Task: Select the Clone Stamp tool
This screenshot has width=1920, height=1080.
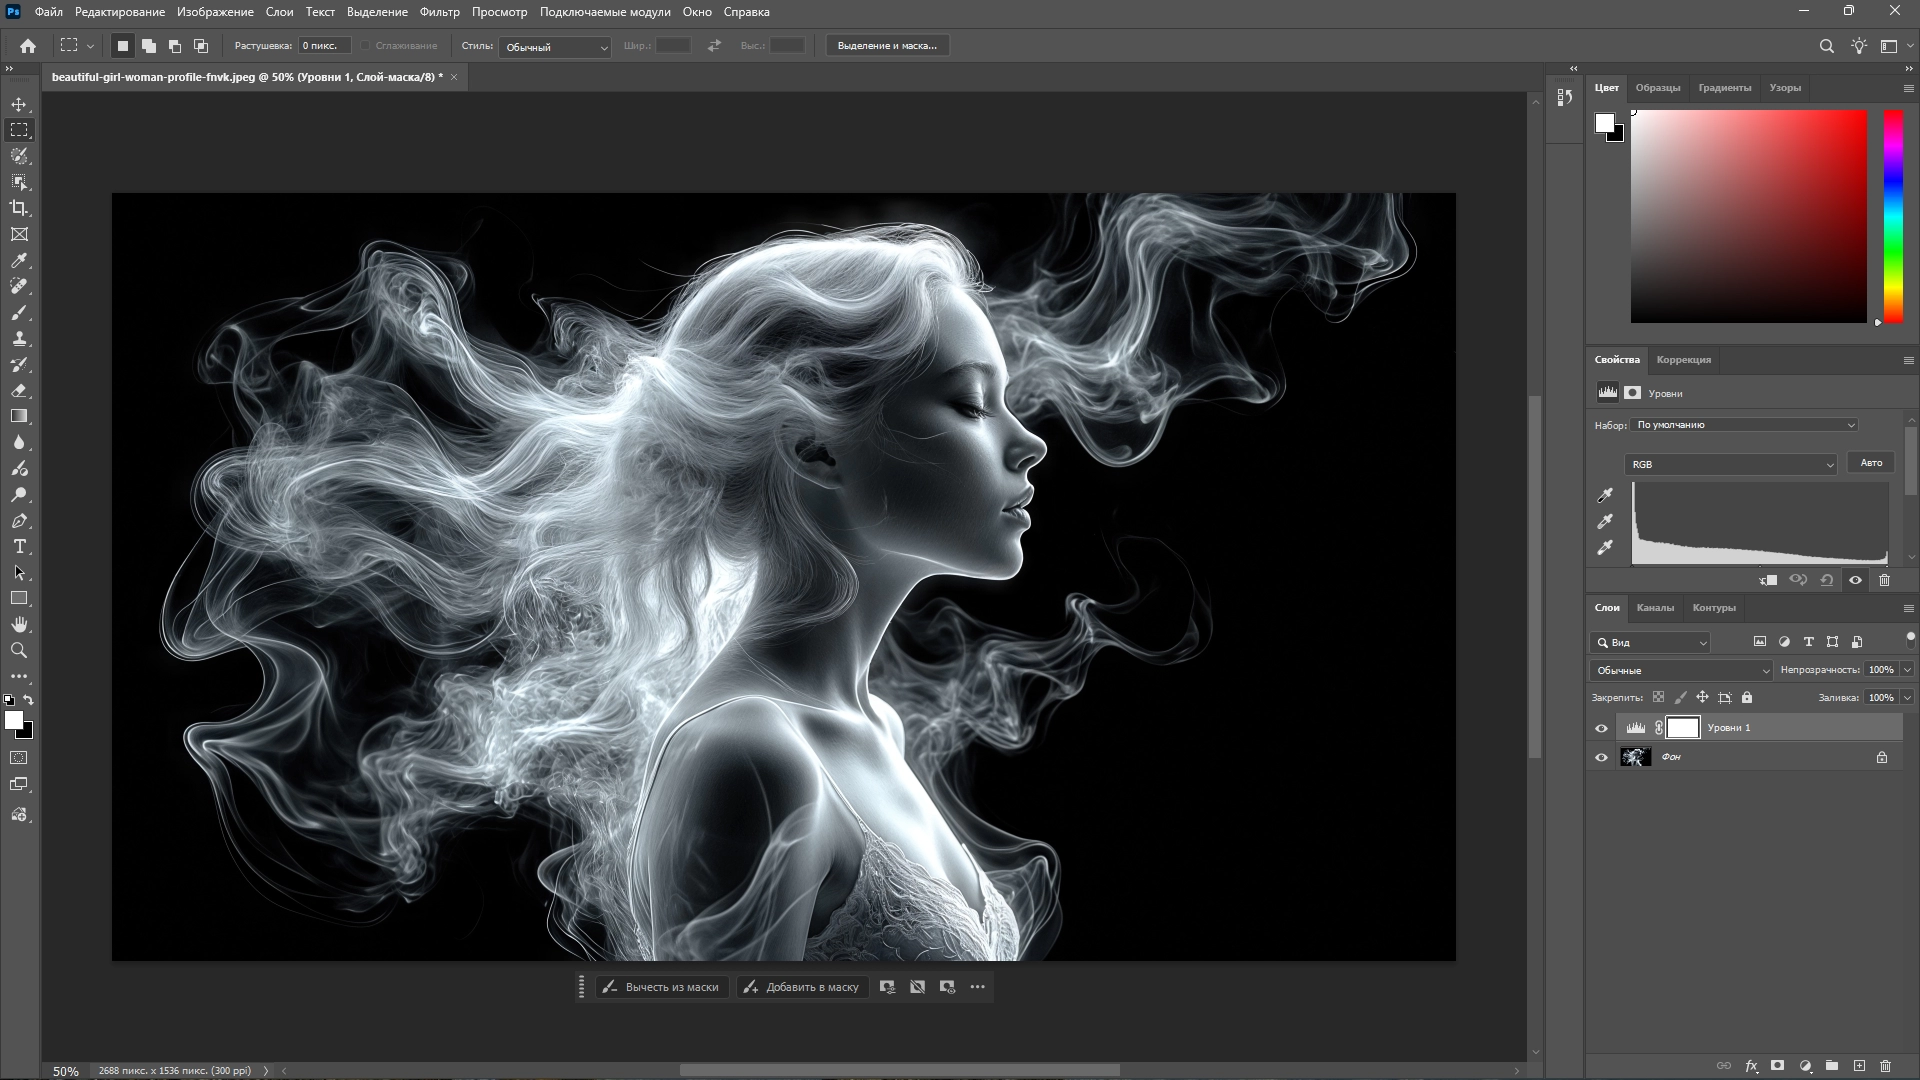Action: 19,338
